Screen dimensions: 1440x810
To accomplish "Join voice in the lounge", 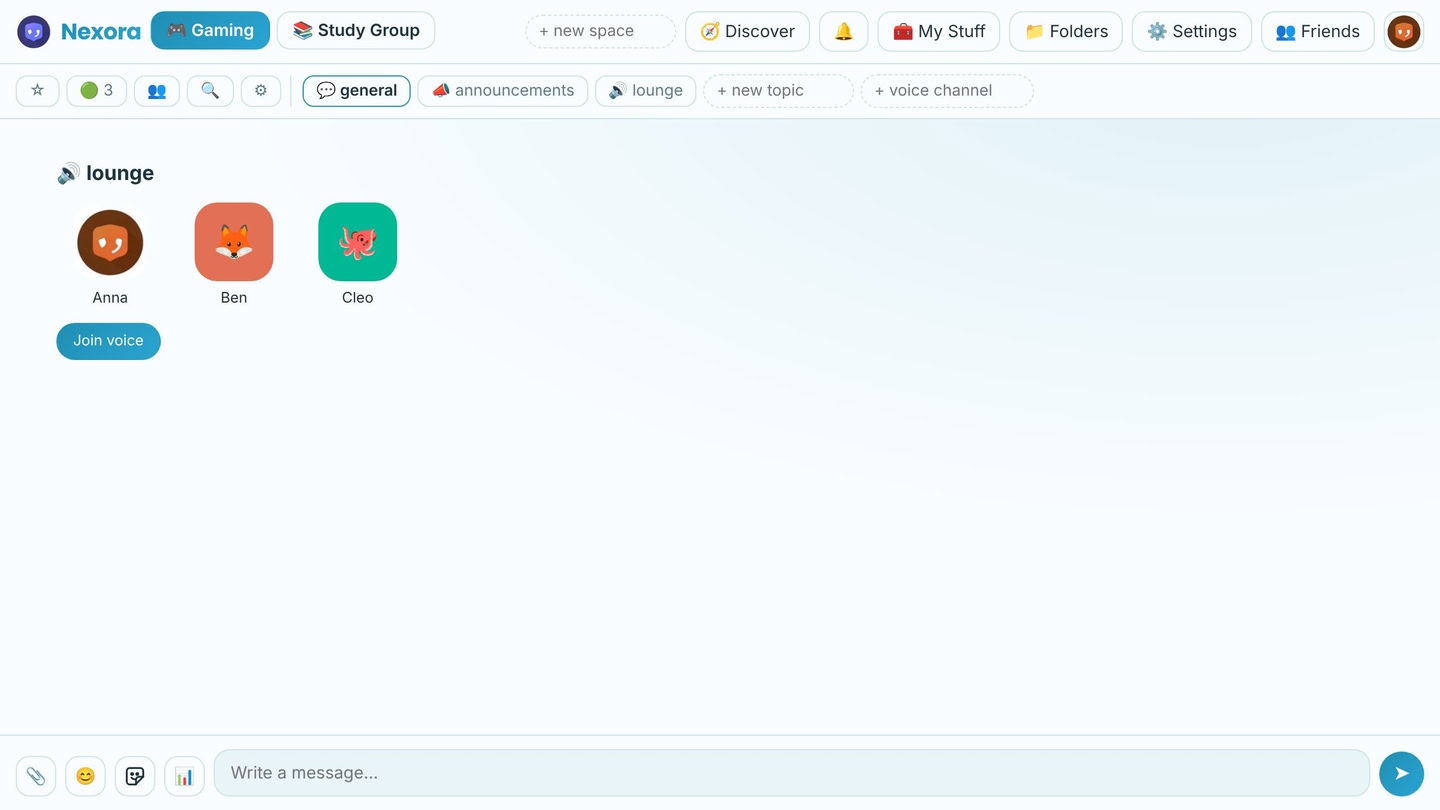I will click(108, 341).
